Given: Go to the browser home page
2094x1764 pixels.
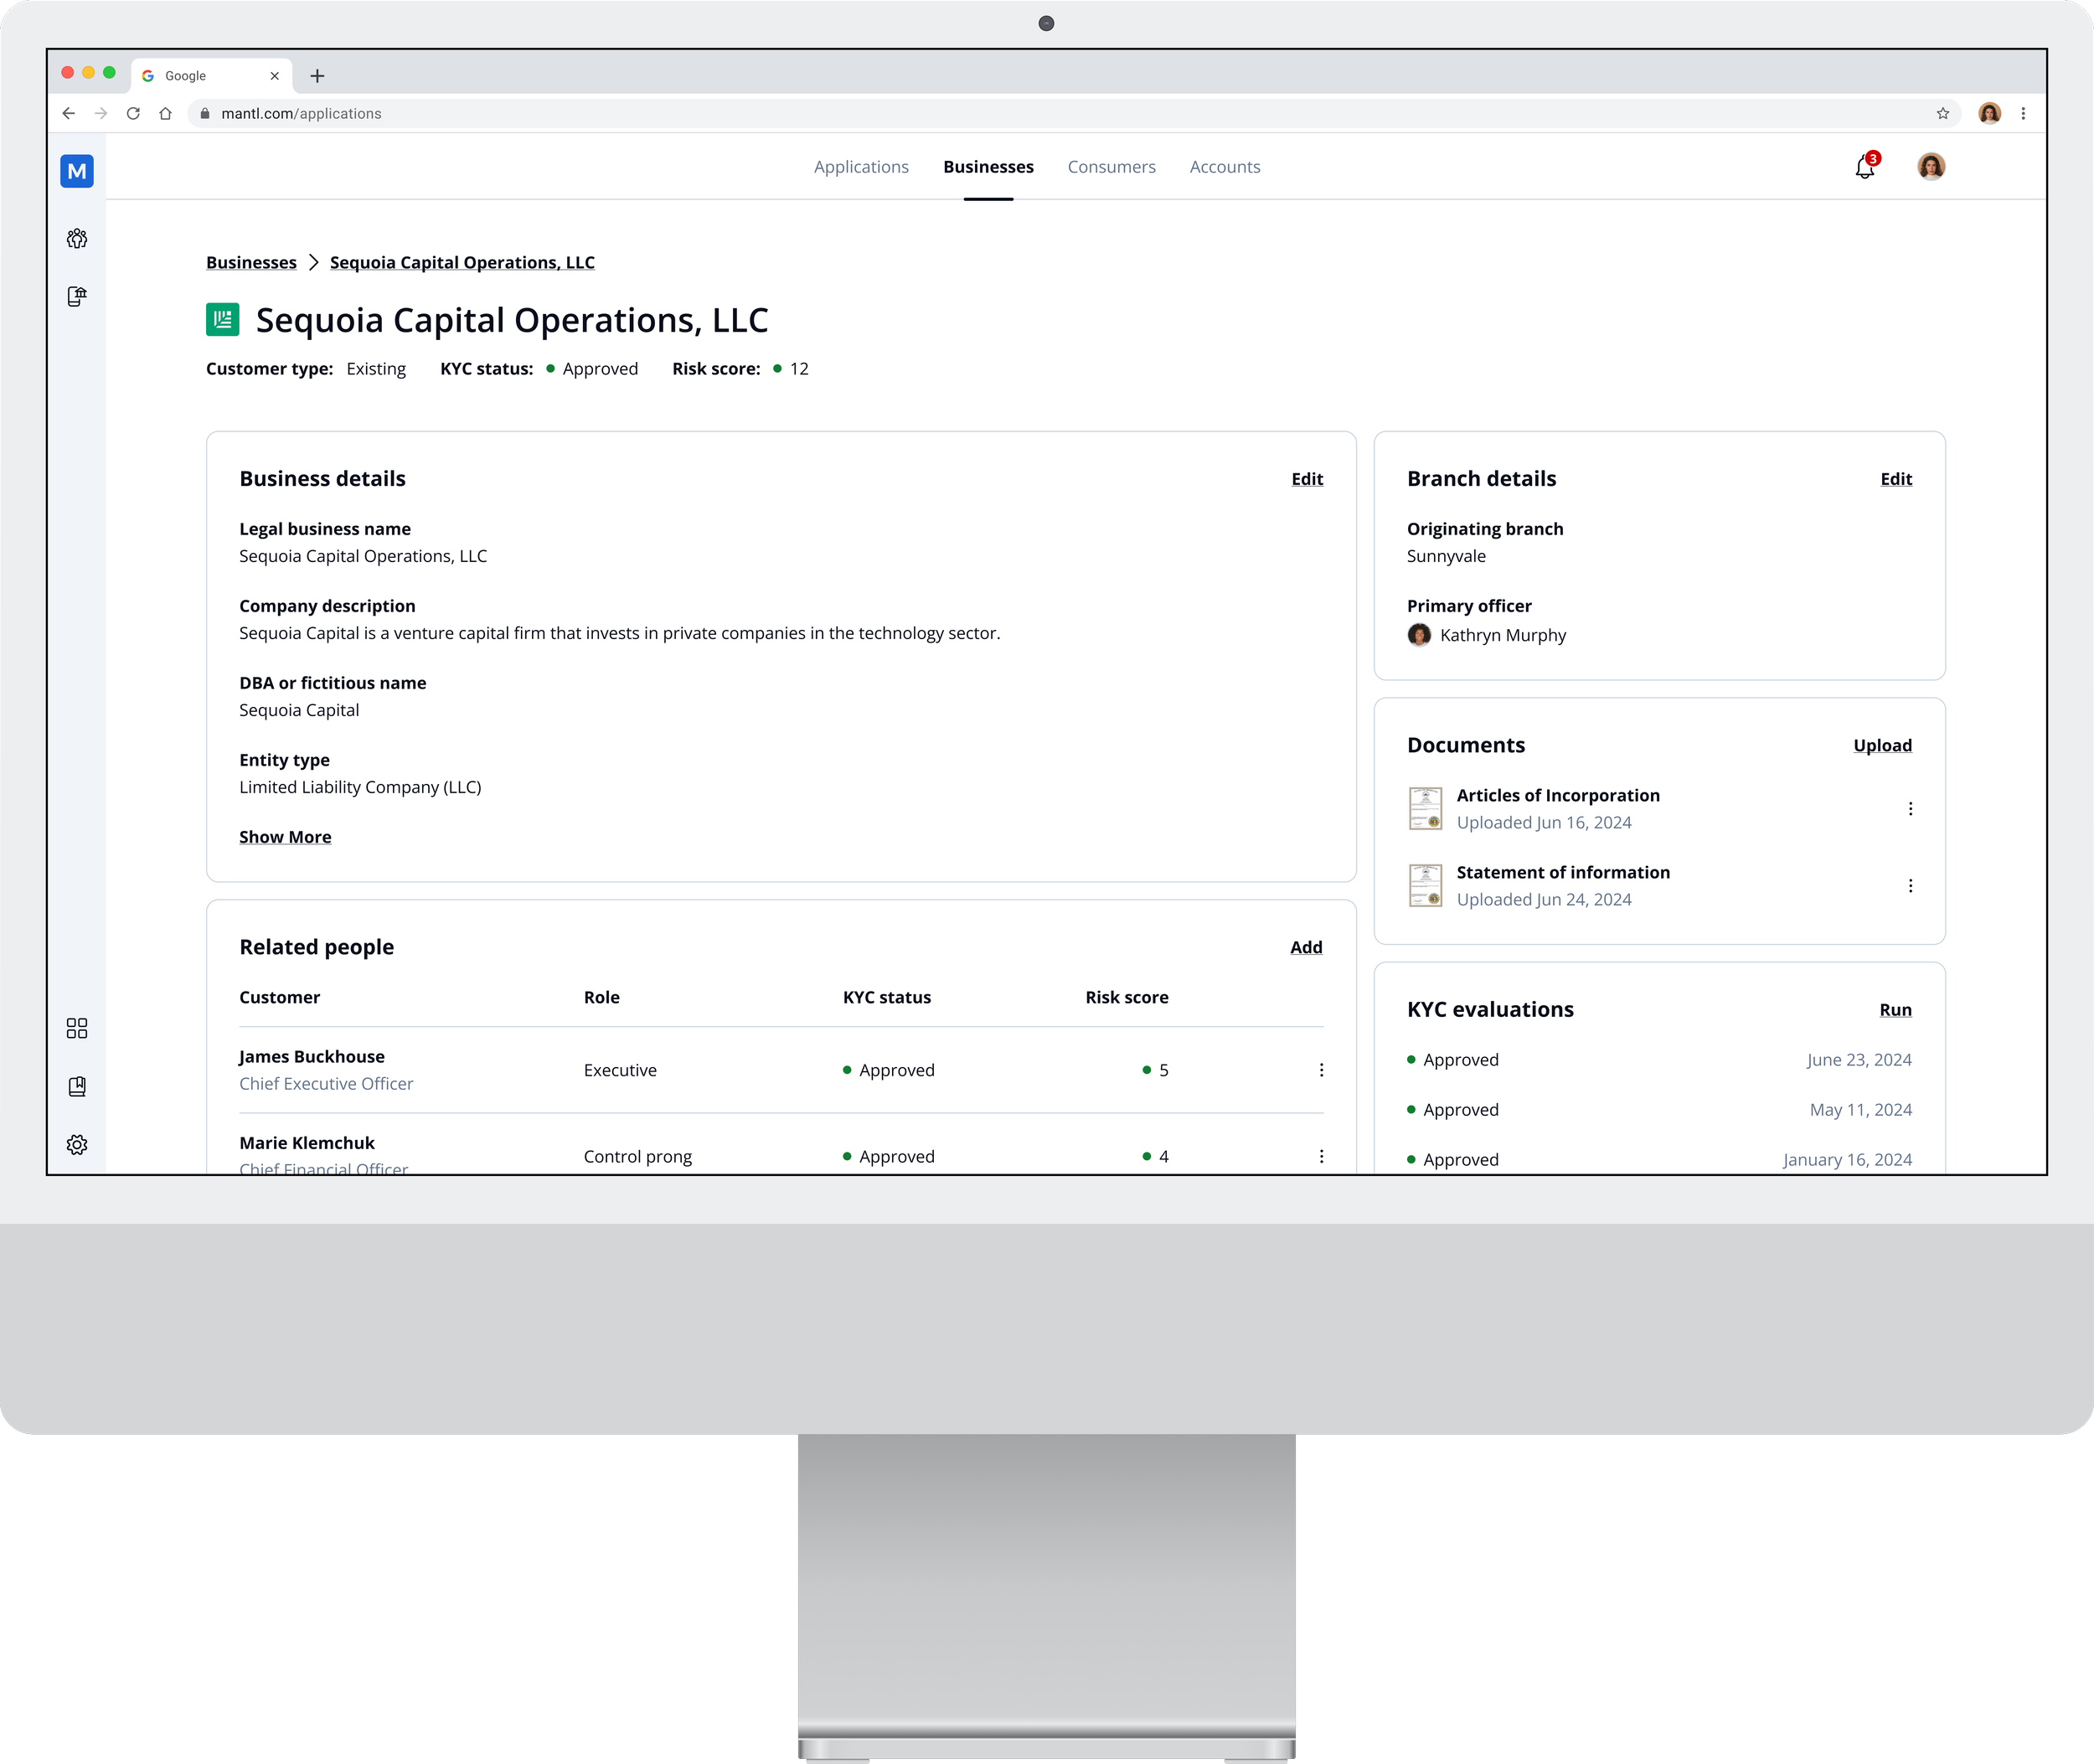Looking at the screenshot, I should tap(166, 113).
